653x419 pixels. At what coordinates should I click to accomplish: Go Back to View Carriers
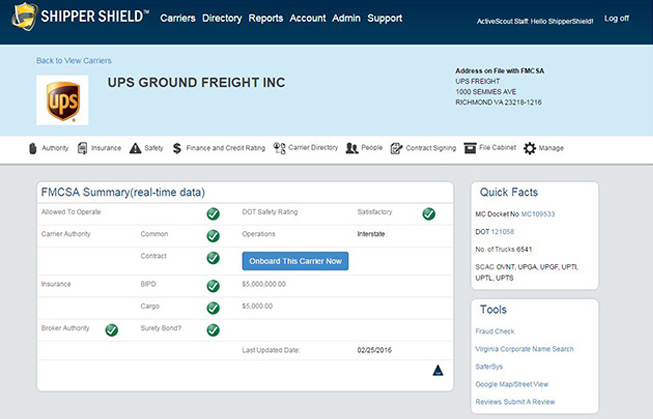(x=74, y=61)
